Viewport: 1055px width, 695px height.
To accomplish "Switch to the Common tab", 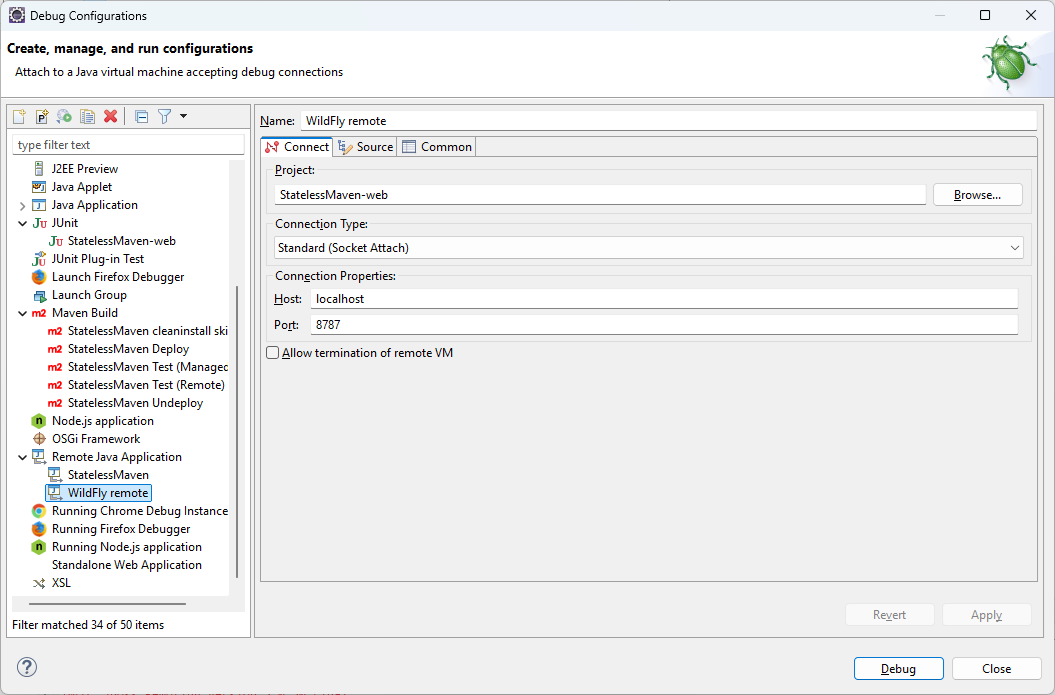I will 437,147.
